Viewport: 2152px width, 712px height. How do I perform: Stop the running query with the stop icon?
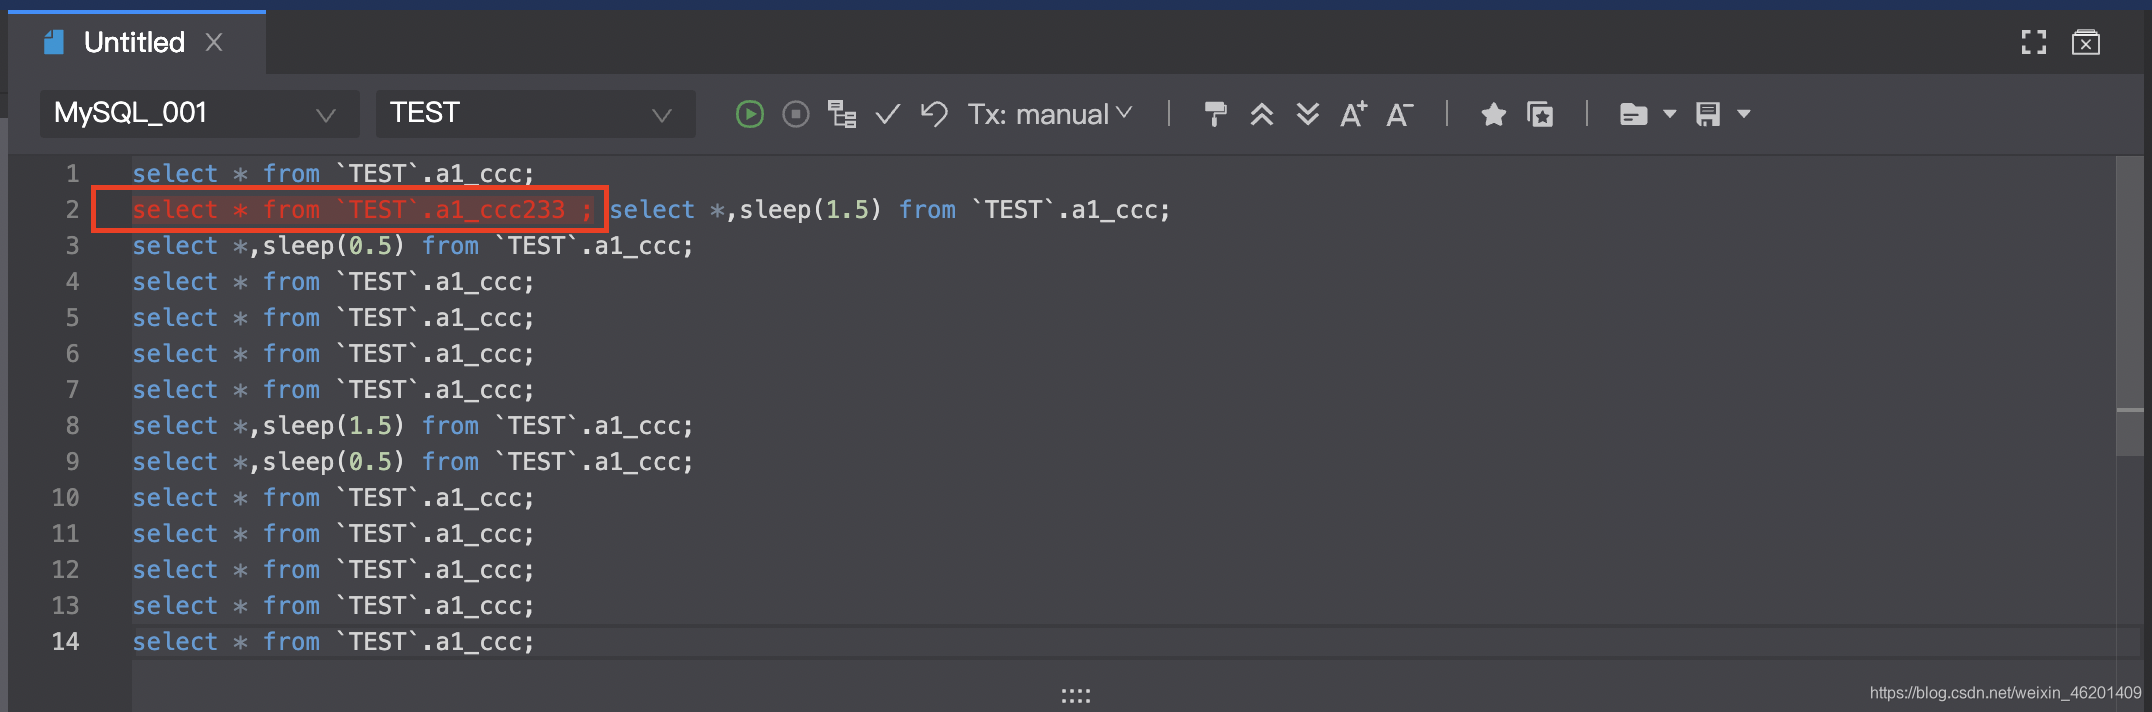796,114
